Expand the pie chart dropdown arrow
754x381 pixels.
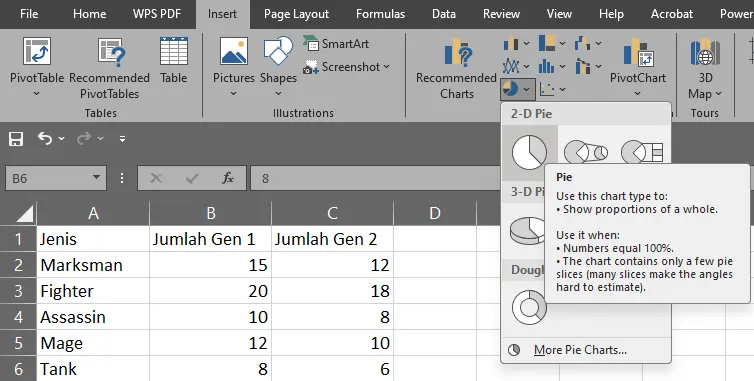(527, 89)
